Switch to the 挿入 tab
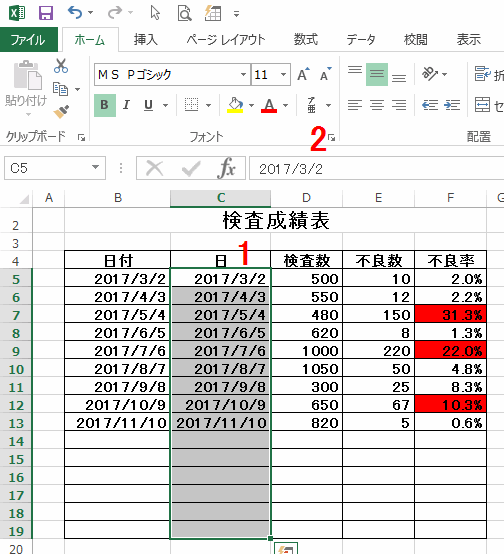Image resolution: width=504 pixels, height=554 pixels. [x=146, y=40]
